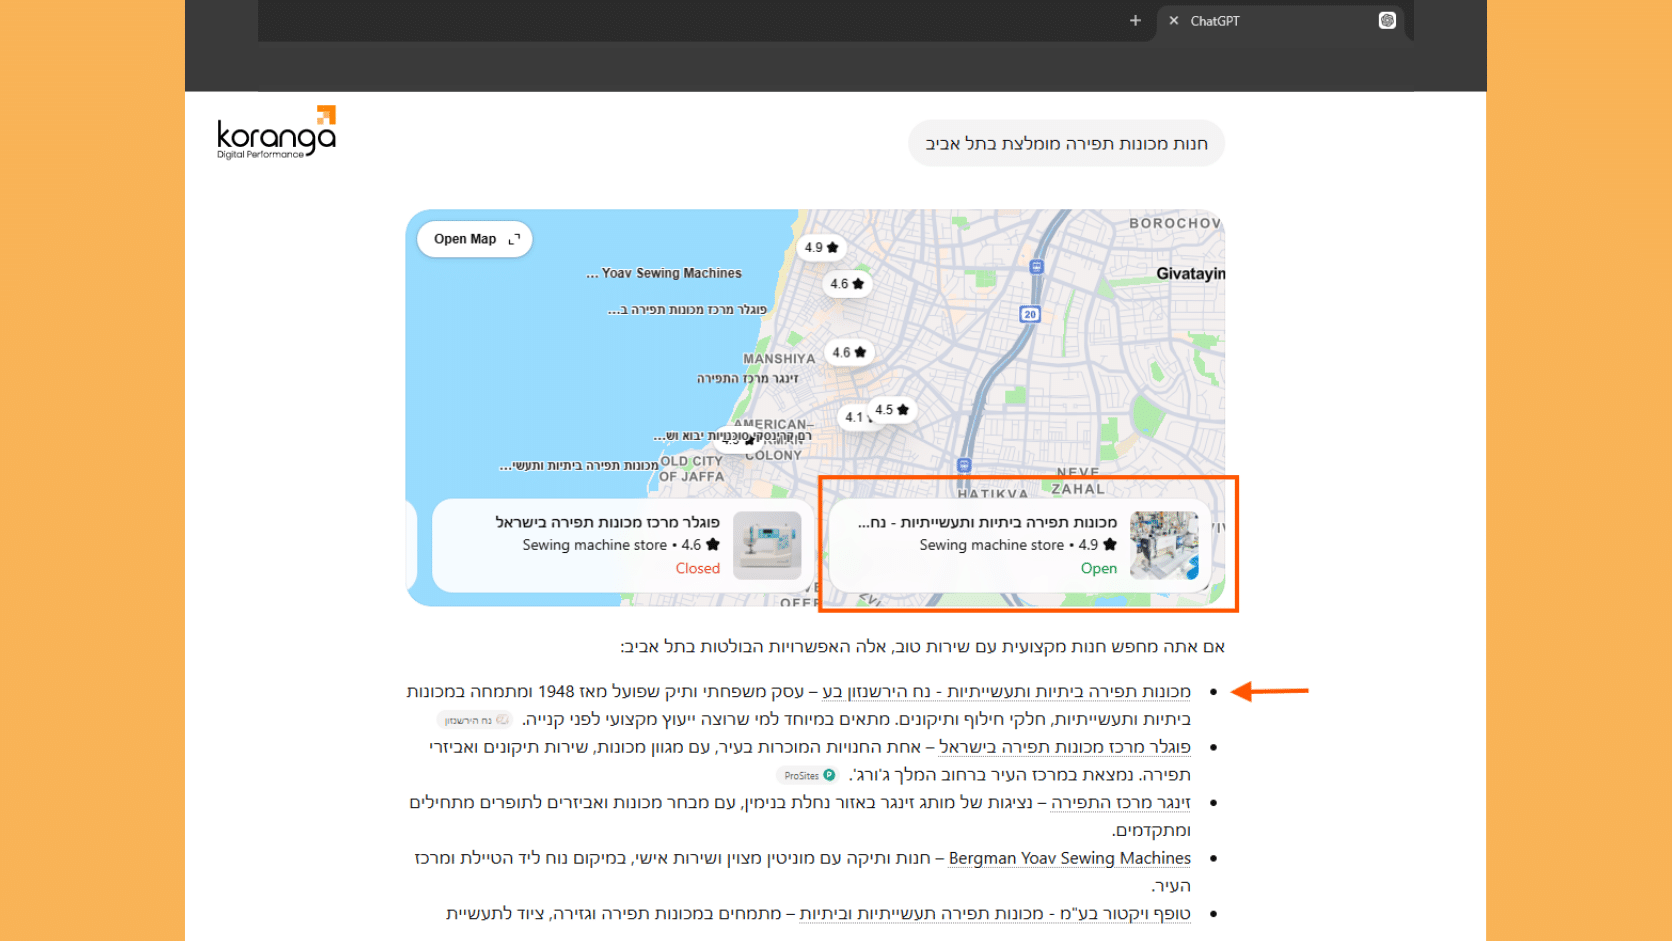Select the 4.5 star rating map pin

click(x=892, y=409)
